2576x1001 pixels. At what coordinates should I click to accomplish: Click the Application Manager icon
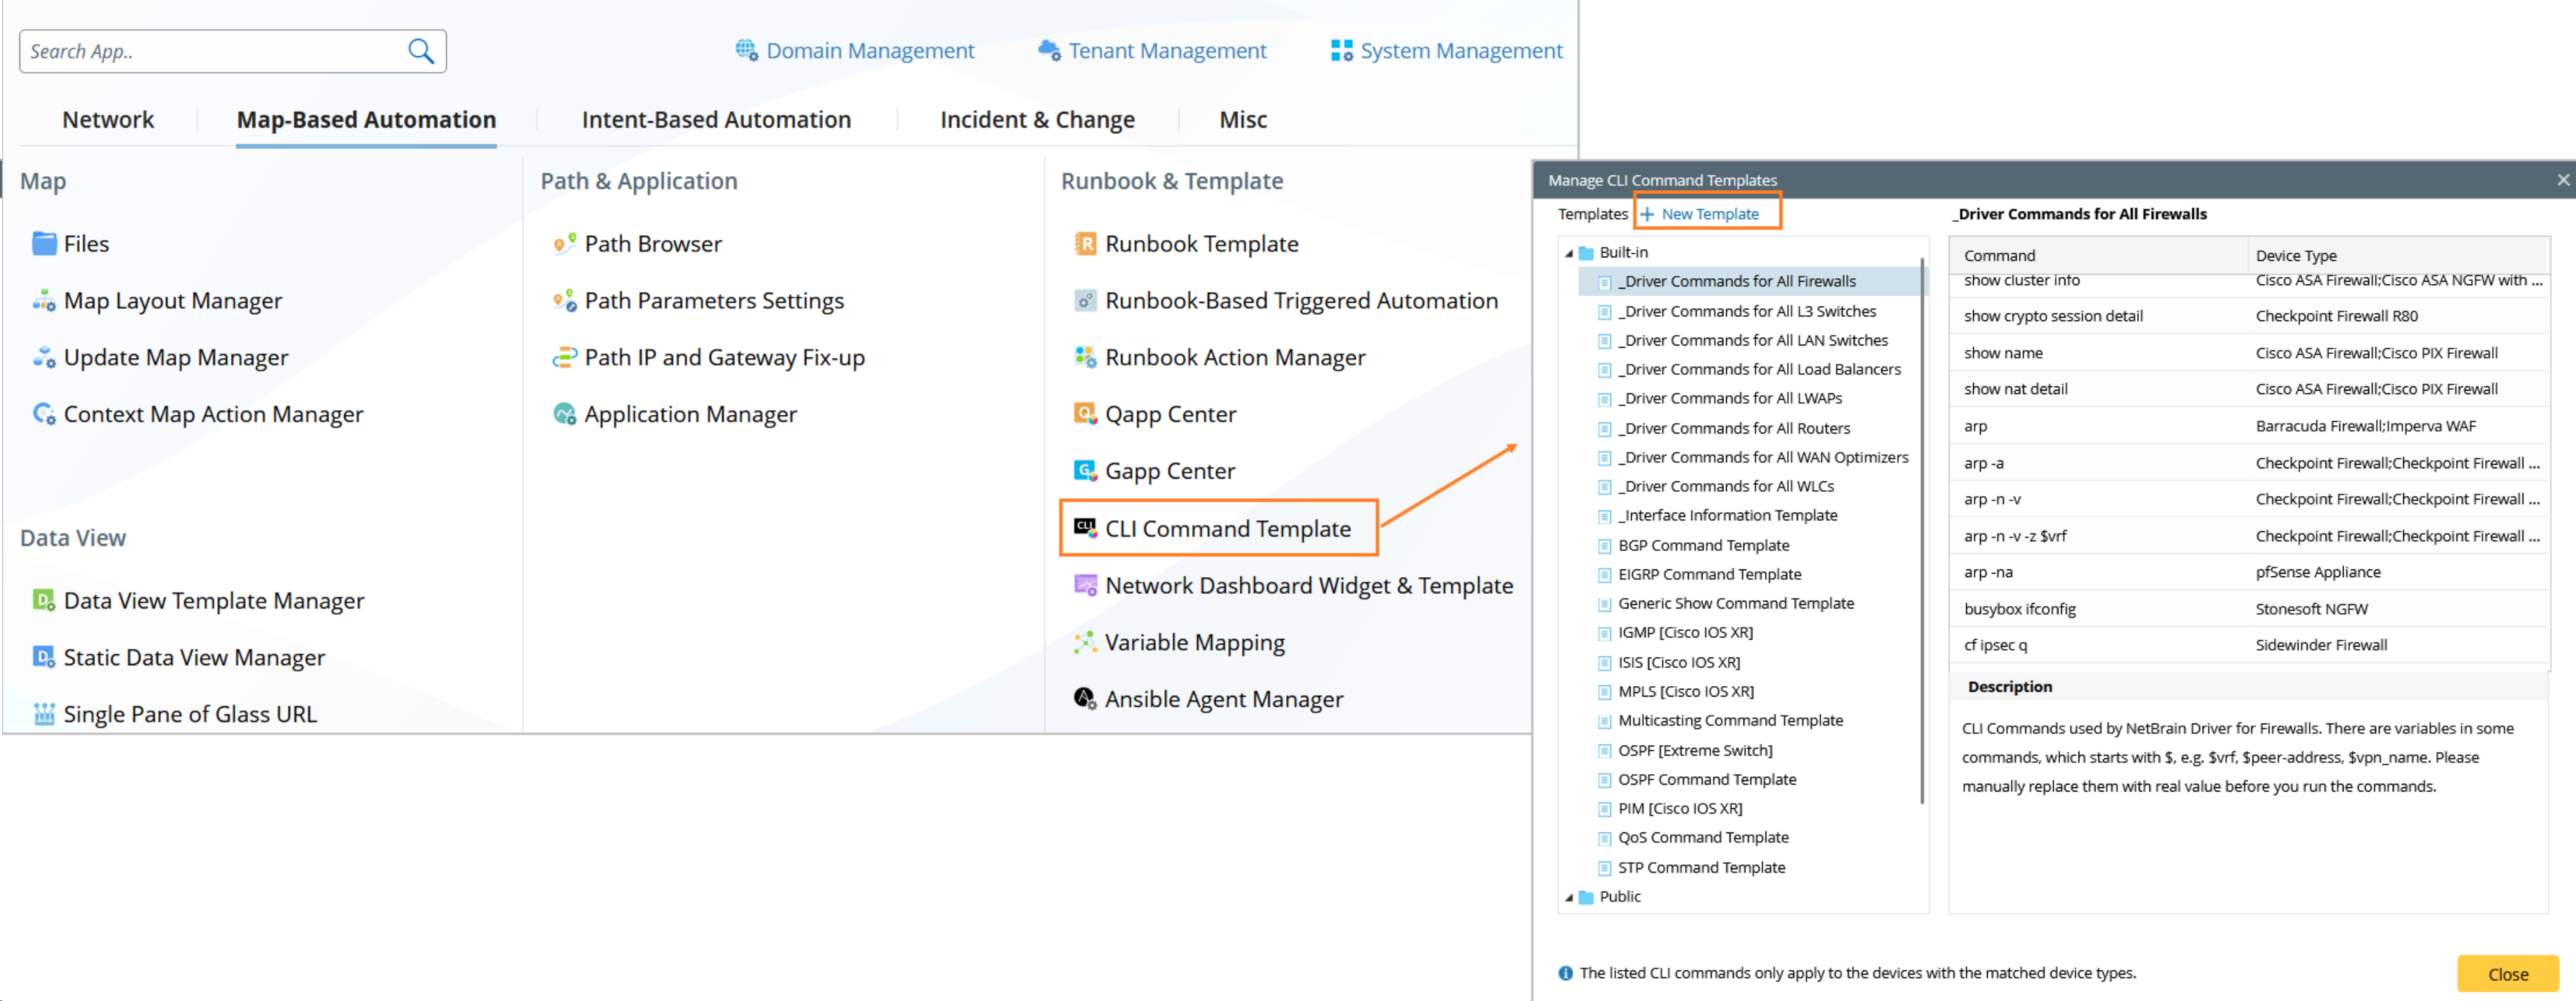click(564, 414)
